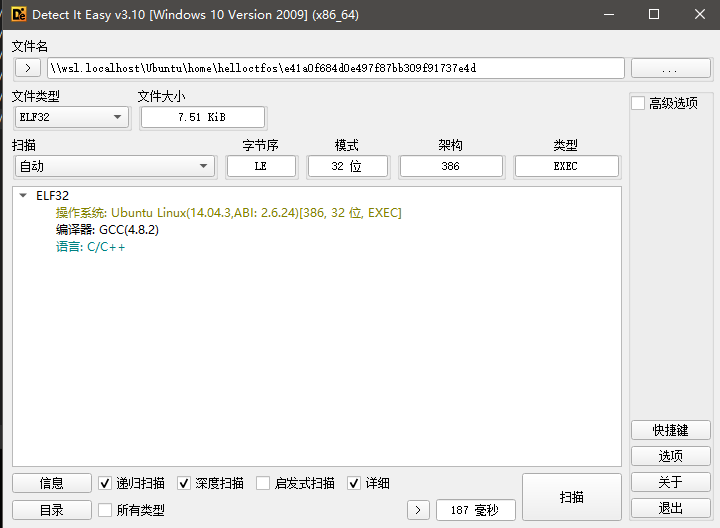Image resolution: width=720 pixels, height=528 pixels.
Task: Click the EXEC type button
Action: pyautogui.click(x=566, y=166)
